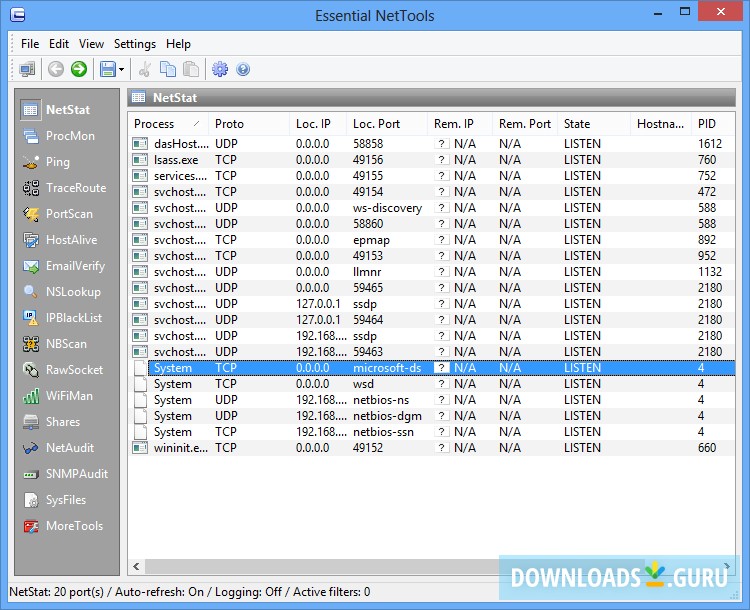Screen dimensions: 750x610
Task: Expand the Save dropdown arrow in toolbar
Action: point(121,69)
